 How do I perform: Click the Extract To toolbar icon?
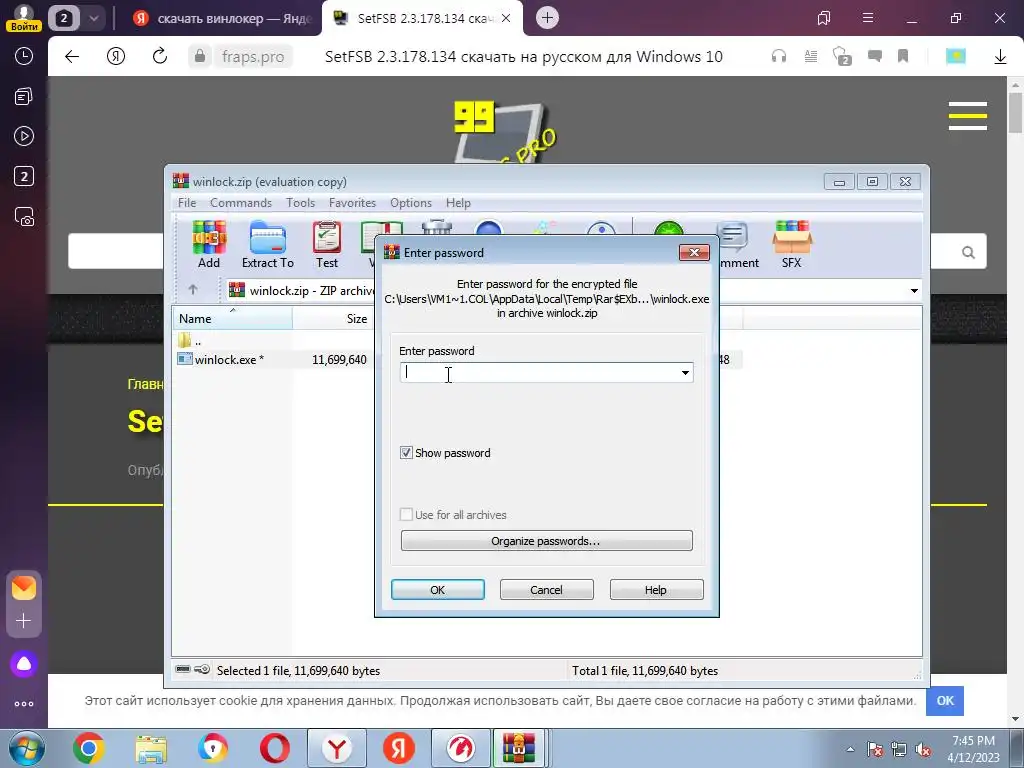click(268, 244)
